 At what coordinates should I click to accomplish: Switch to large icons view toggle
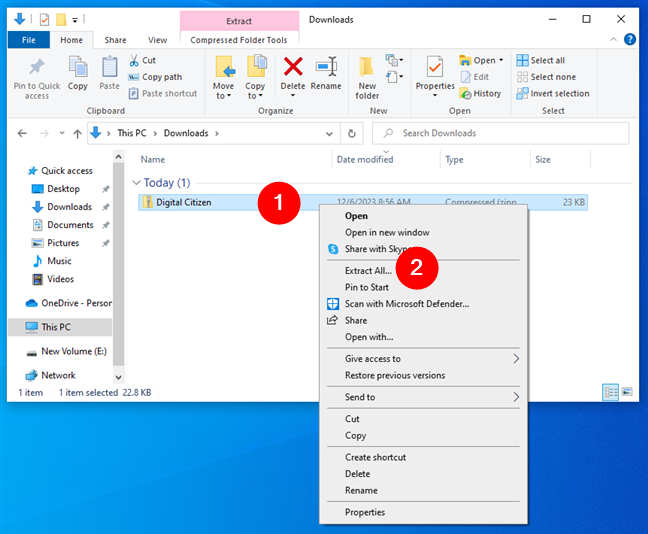pyautogui.click(x=628, y=393)
